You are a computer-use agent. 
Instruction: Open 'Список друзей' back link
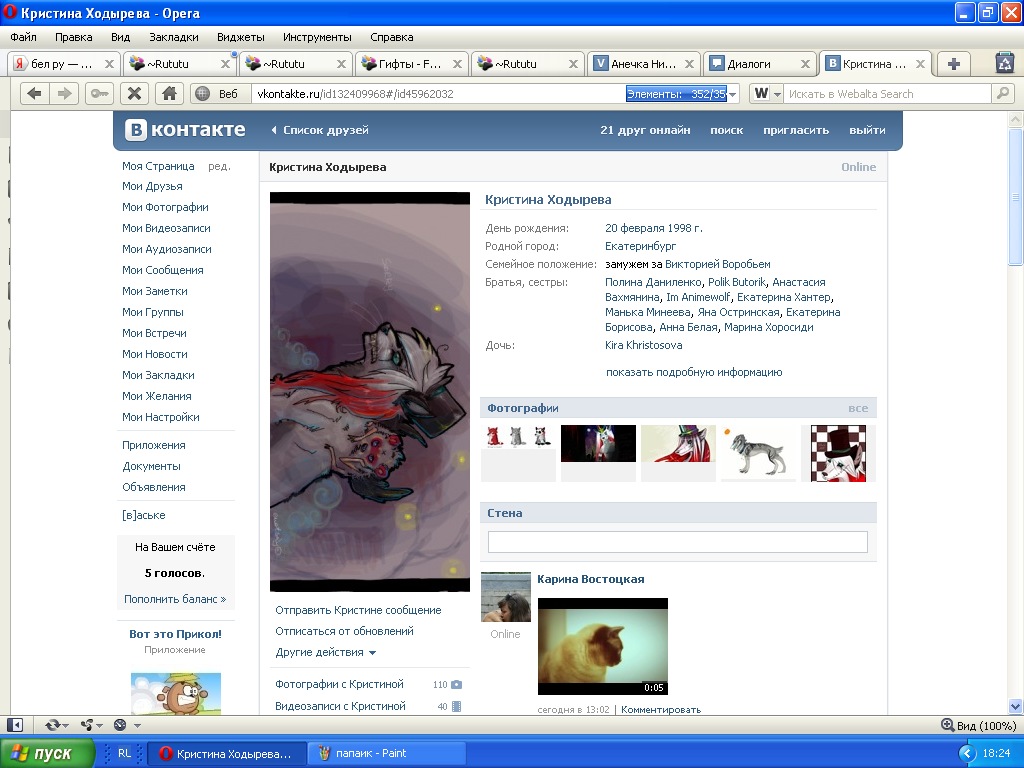coord(320,130)
